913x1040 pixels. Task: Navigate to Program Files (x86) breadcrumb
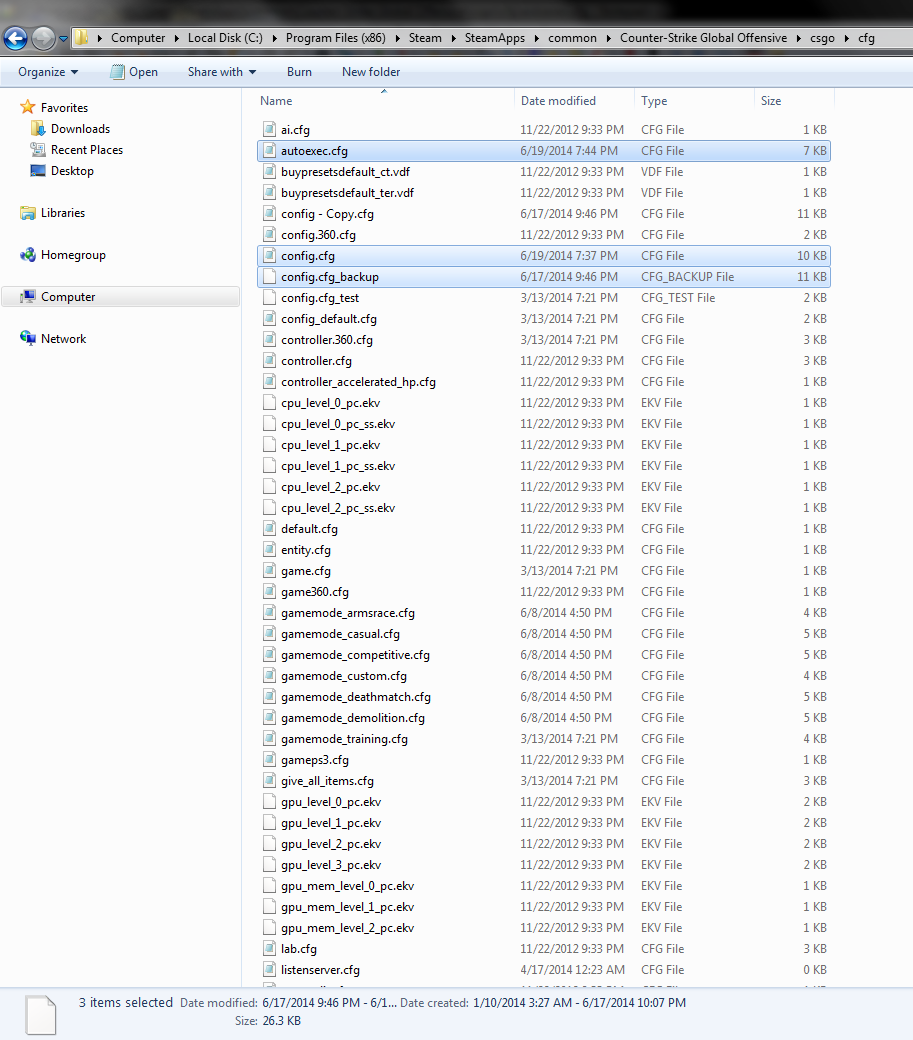[335, 38]
